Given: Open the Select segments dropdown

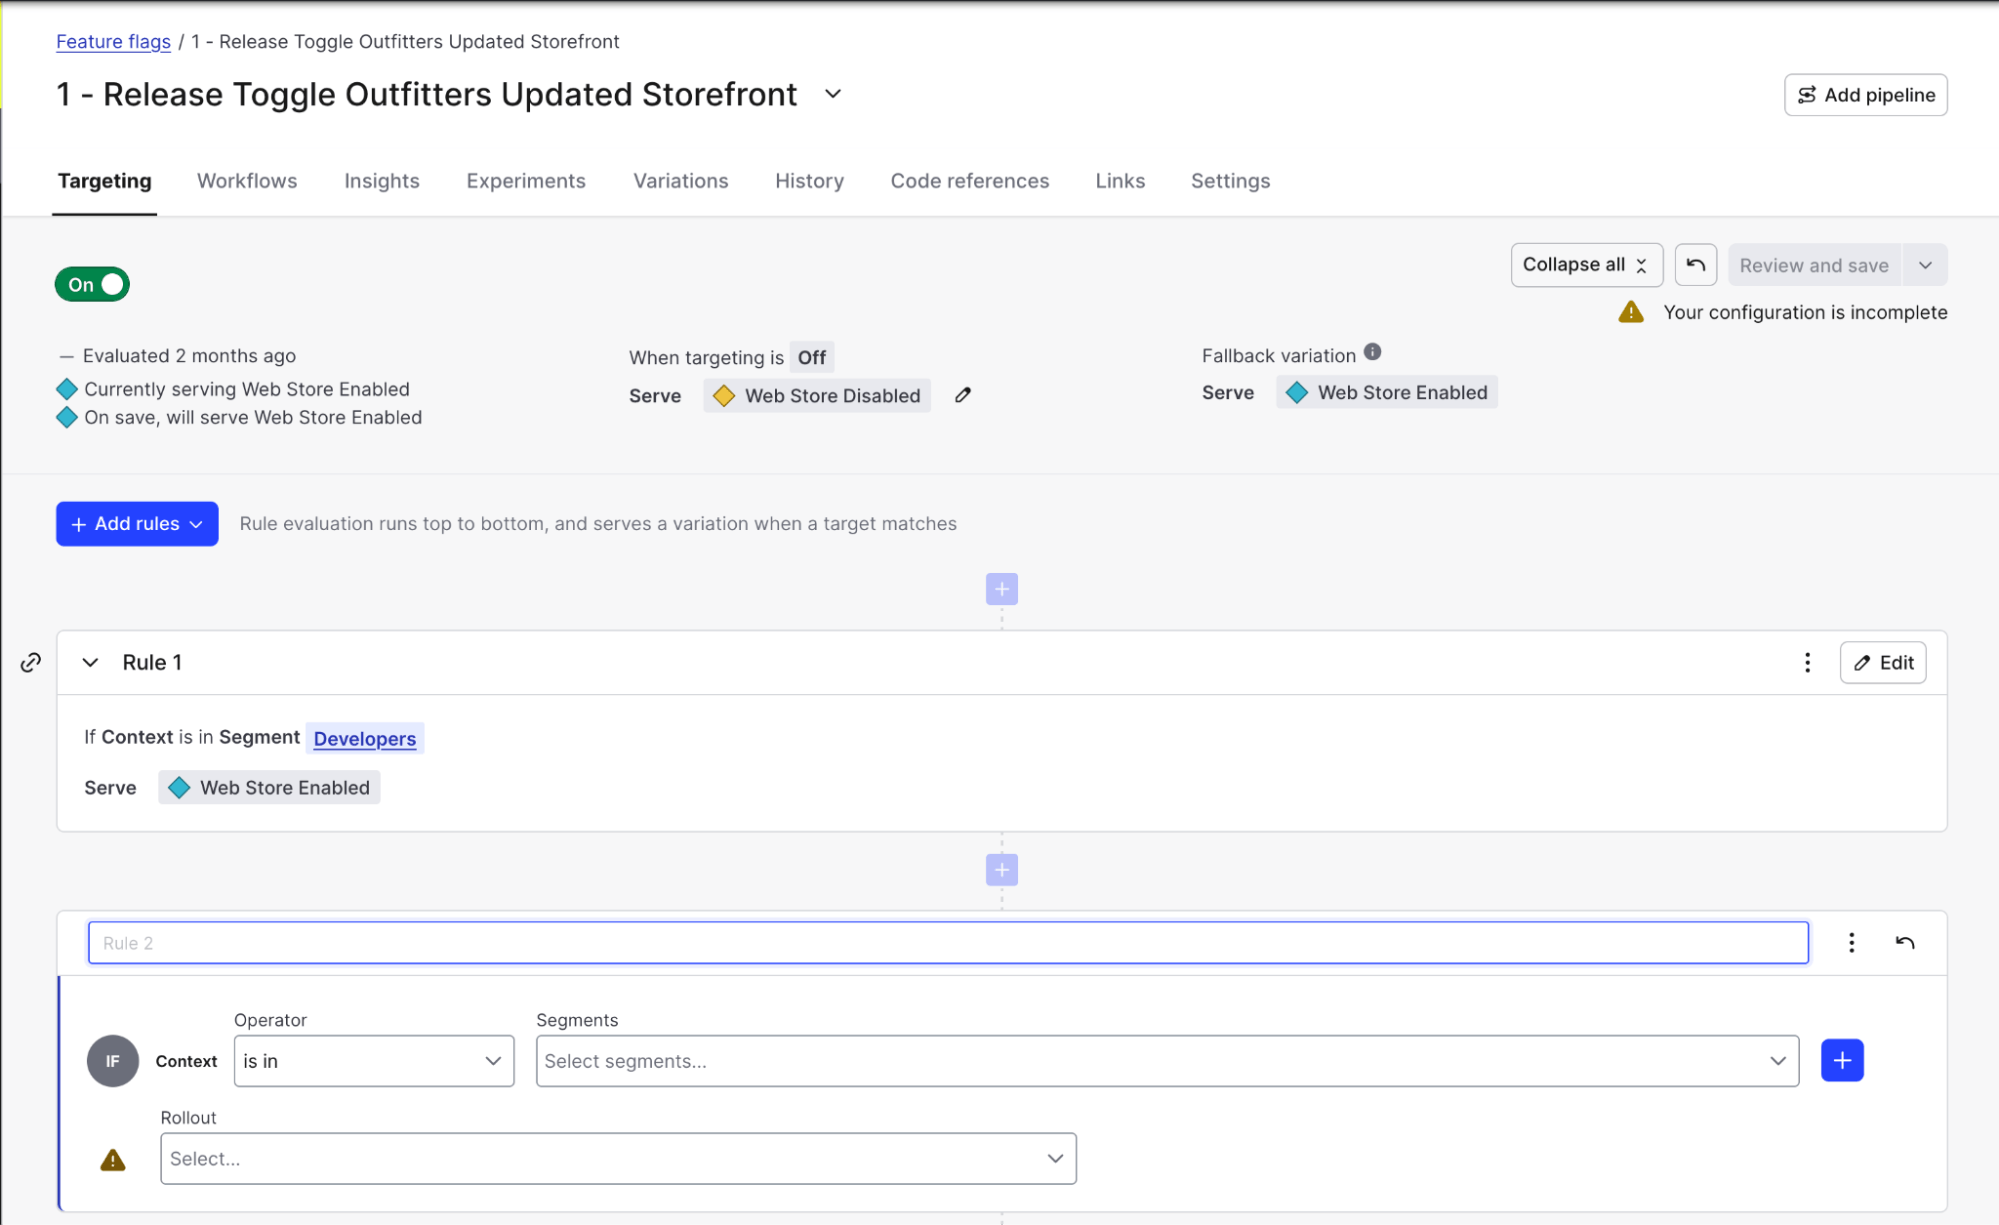Looking at the screenshot, I should click(1166, 1061).
